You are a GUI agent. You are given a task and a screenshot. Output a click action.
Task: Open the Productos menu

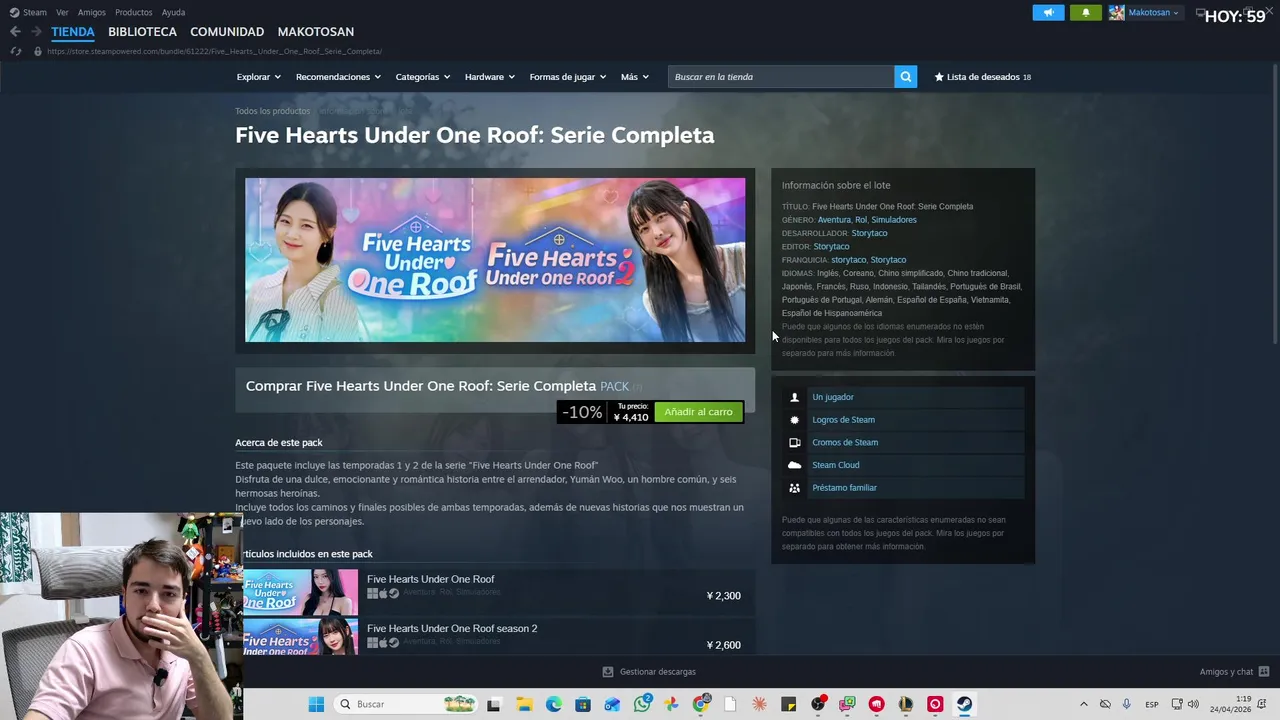pyautogui.click(x=134, y=12)
